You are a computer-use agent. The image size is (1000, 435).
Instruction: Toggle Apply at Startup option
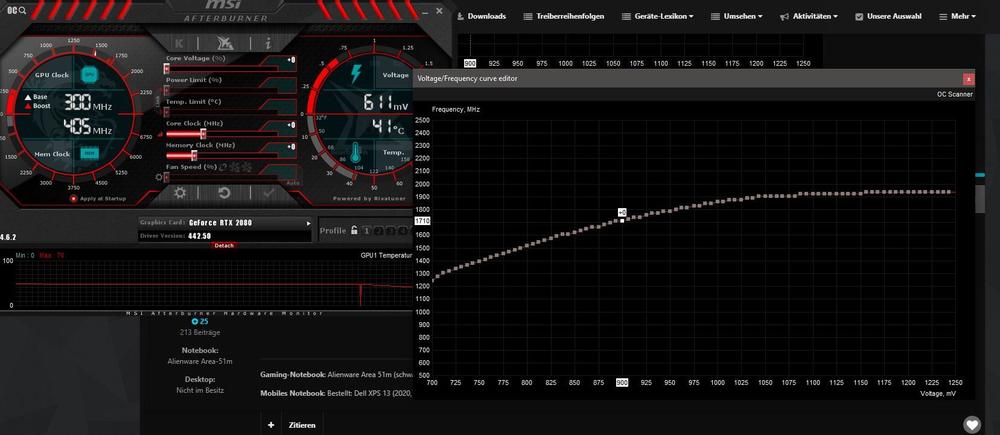73,199
